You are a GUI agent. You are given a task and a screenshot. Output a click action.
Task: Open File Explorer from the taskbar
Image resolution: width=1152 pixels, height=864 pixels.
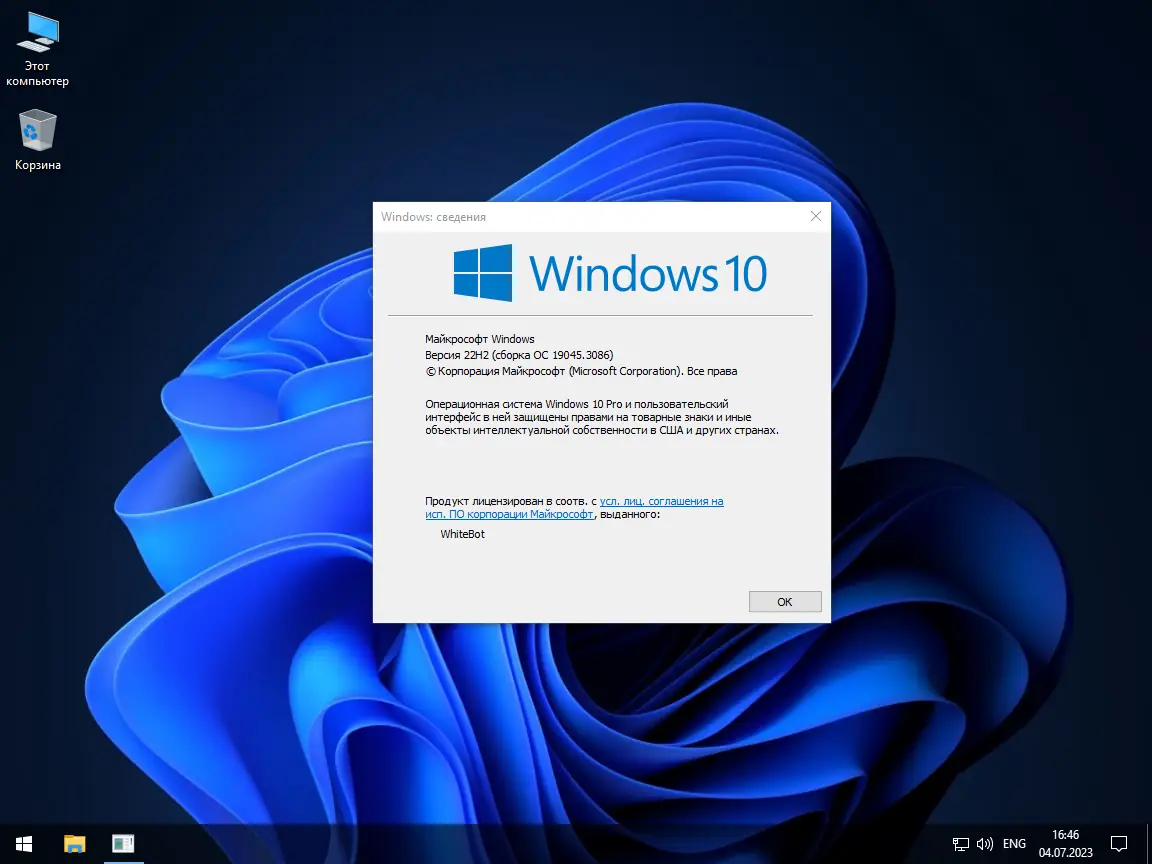pos(74,843)
